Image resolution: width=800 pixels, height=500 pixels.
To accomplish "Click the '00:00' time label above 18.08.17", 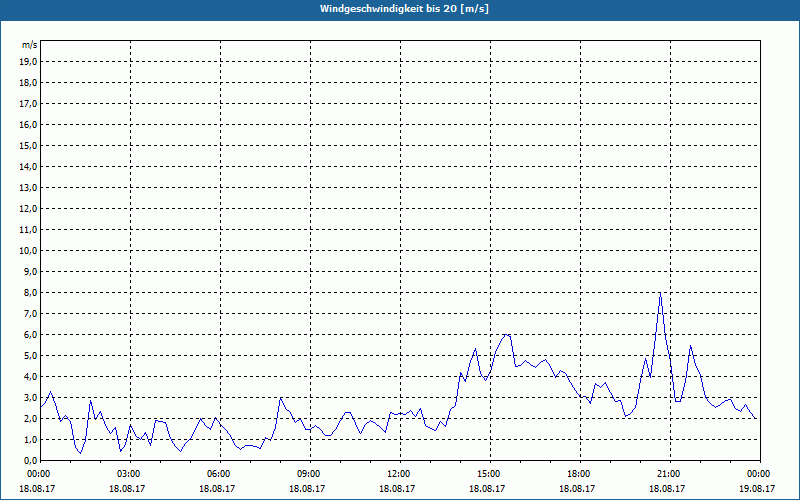I will point(38,474).
